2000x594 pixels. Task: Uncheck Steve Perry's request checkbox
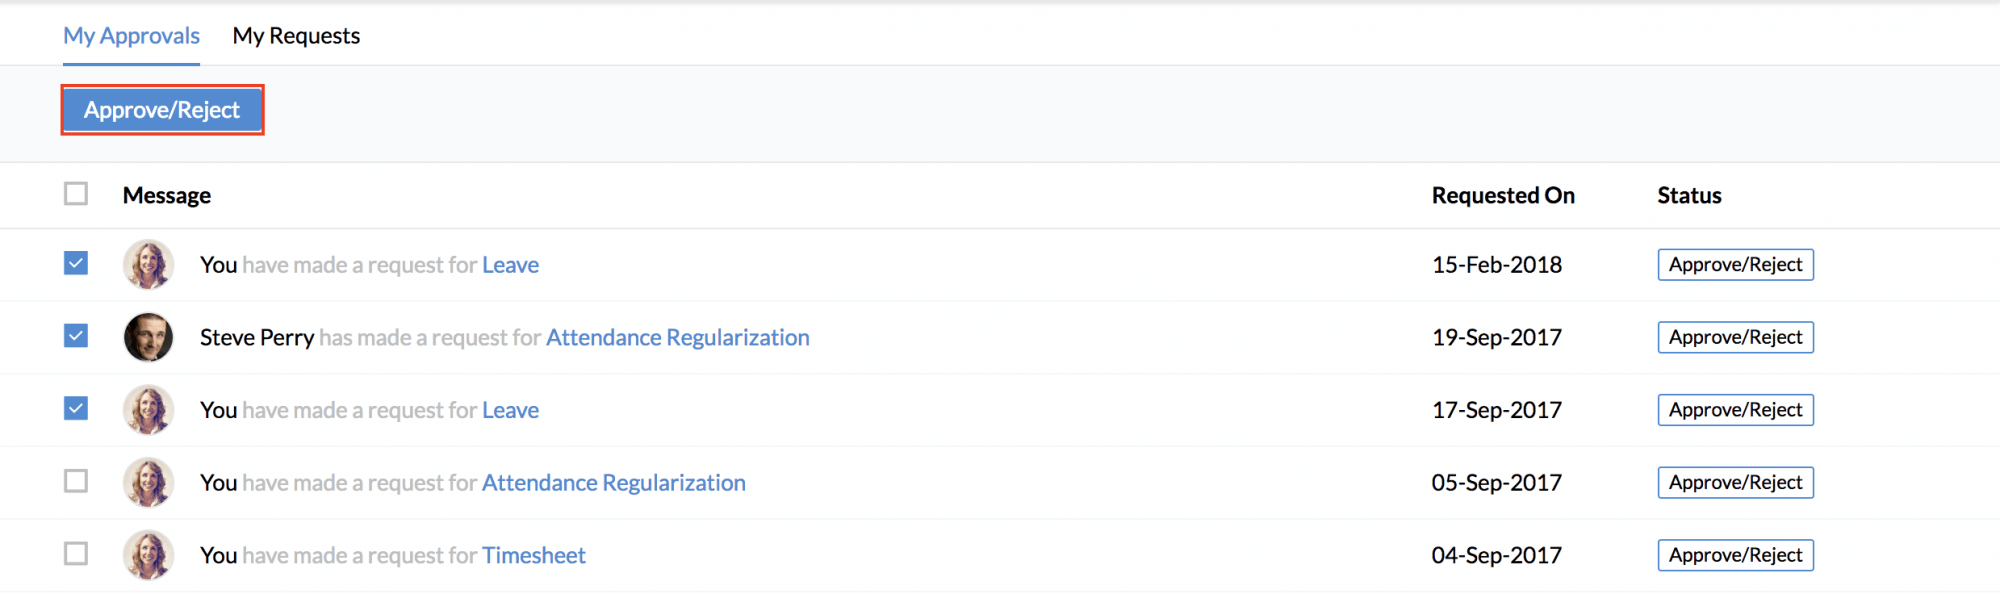pos(76,336)
